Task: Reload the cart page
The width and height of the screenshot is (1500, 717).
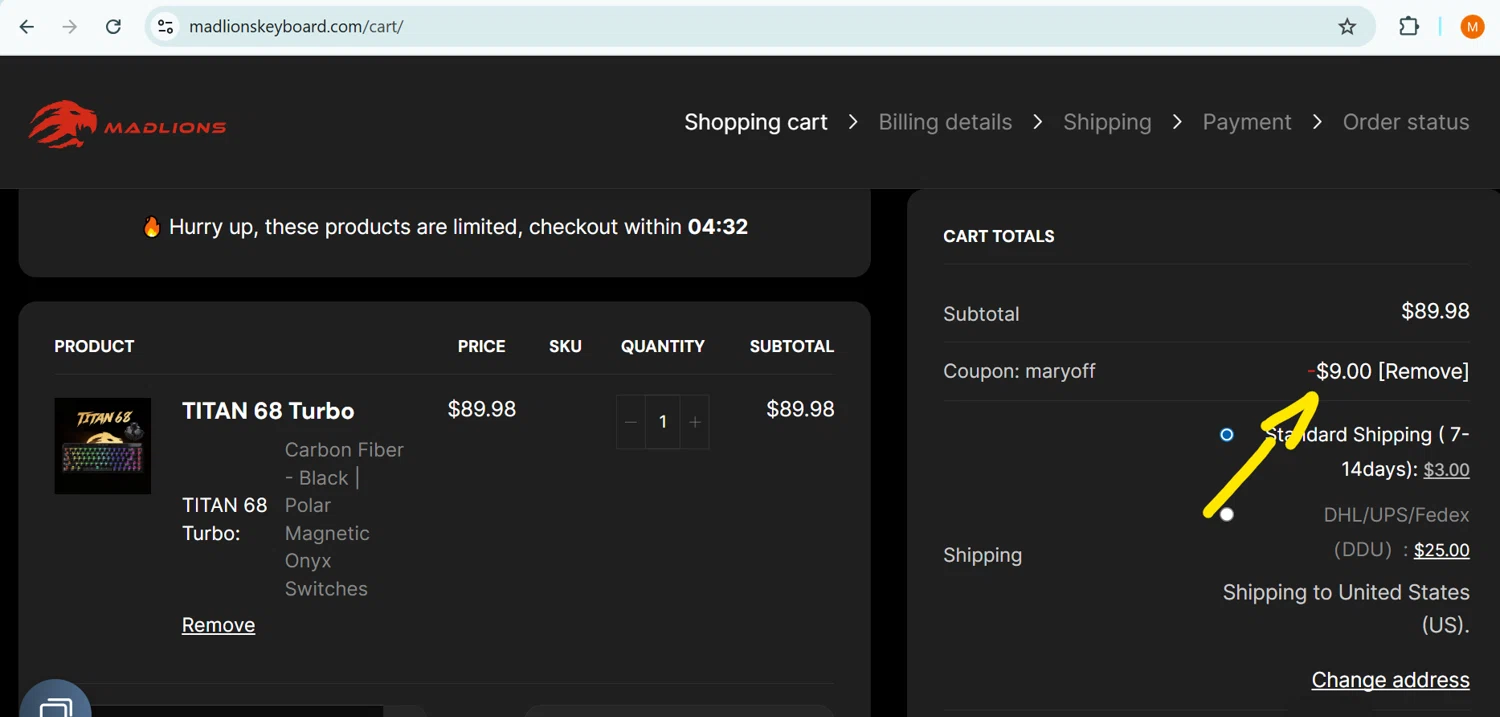Action: click(113, 27)
